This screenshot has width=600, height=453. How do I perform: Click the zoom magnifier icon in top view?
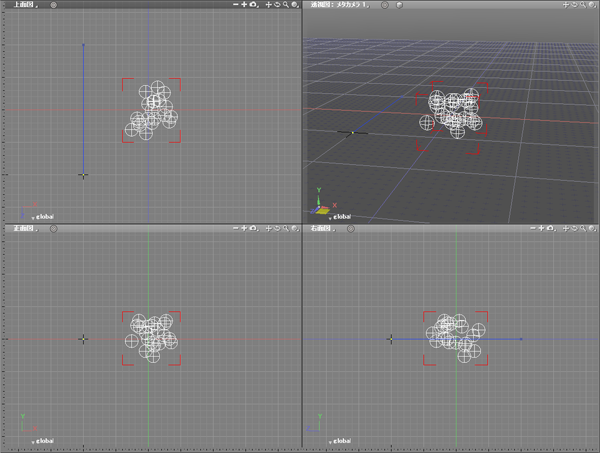pyautogui.click(x=285, y=5)
